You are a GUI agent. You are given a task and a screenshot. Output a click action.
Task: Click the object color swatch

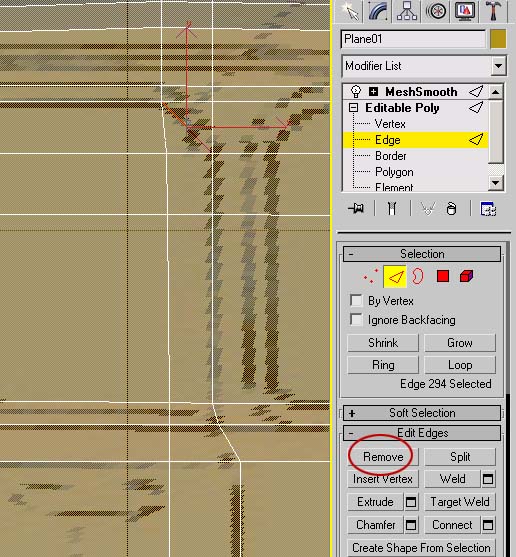pos(498,39)
